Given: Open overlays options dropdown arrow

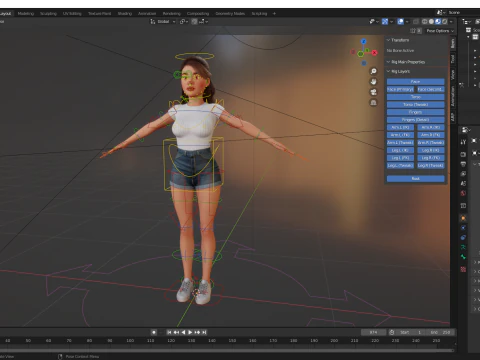Looking at the screenshot, I should (407, 22).
